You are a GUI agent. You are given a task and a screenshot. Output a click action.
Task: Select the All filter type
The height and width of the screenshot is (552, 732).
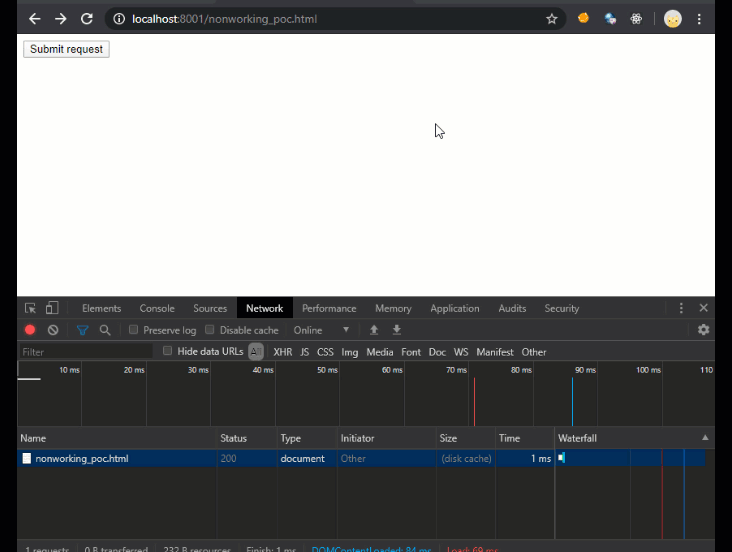(256, 352)
